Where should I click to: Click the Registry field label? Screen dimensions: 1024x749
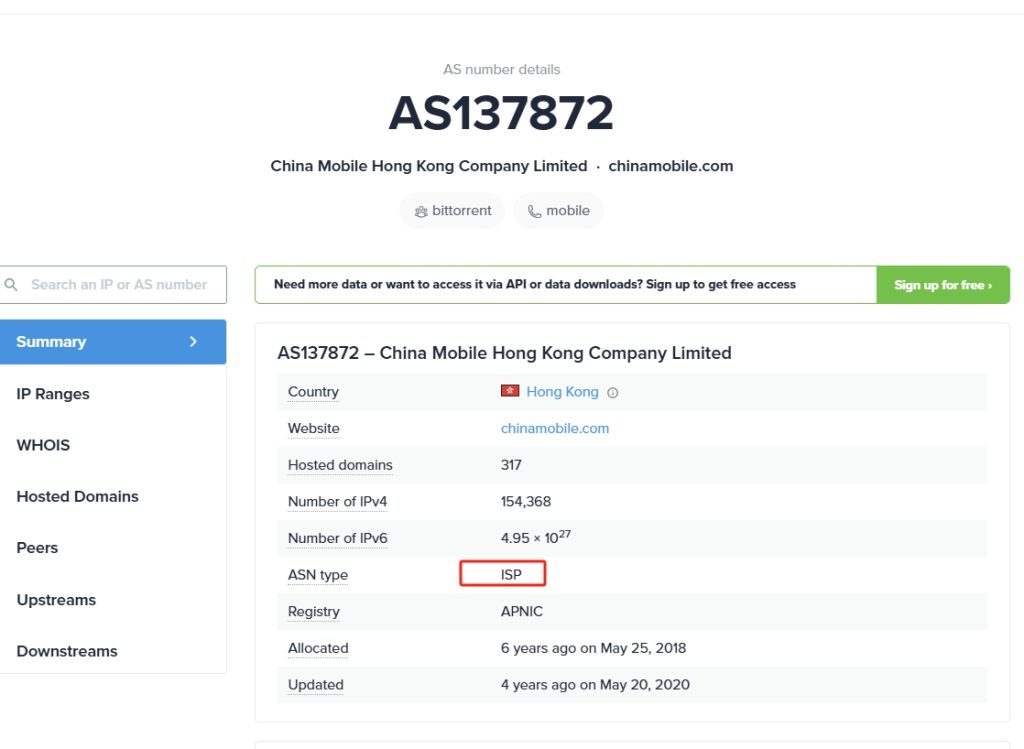tap(313, 612)
